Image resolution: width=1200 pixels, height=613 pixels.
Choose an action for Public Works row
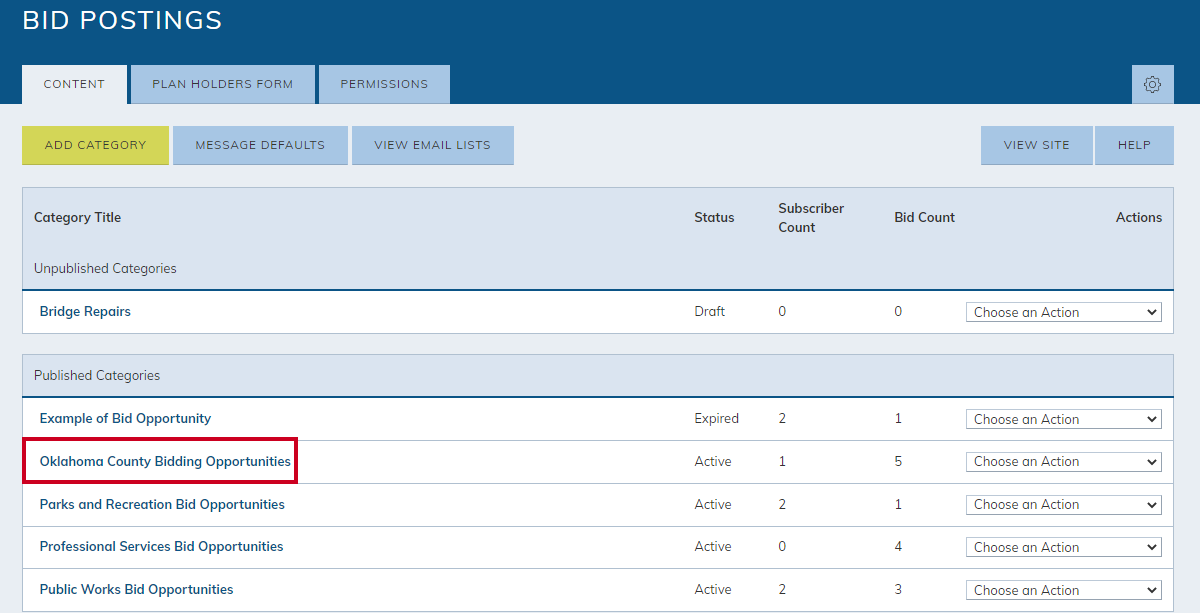click(x=1064, y=590)
